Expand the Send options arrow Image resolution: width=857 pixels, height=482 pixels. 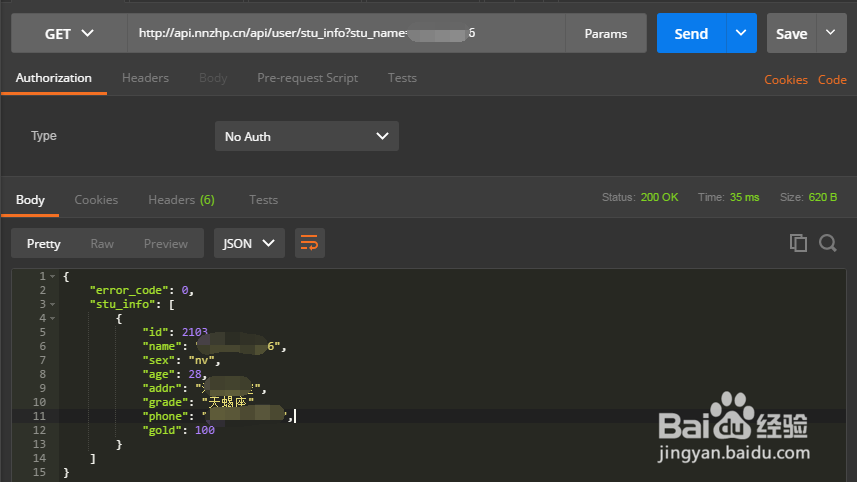click(741, 33)
